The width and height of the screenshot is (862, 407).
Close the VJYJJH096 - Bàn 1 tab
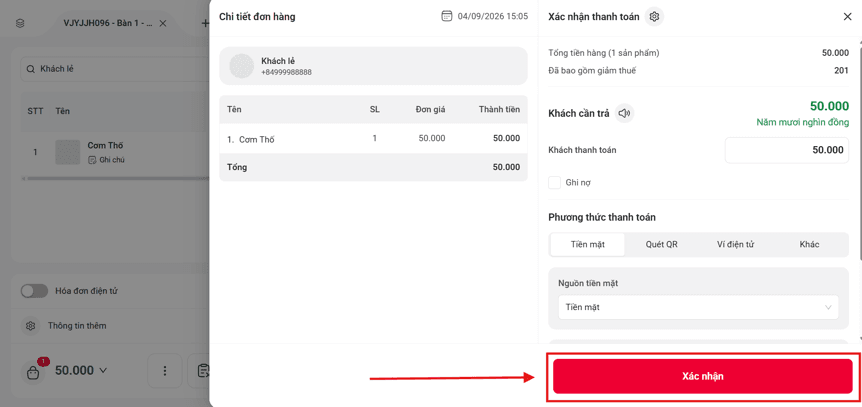163,24
